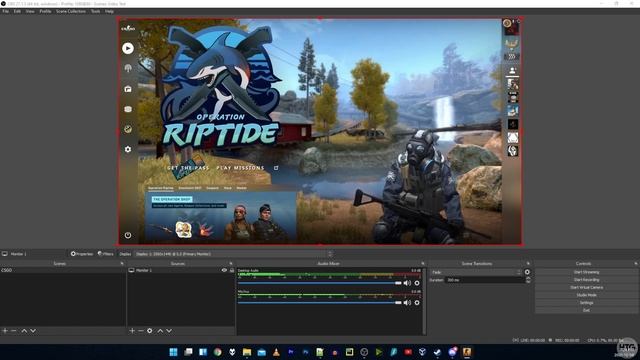Image resolution: width=640 pixels, height=360 pixels.
Task: Pop out the Scenes dock
Action: pyautogui.click(x=122, y=264)
